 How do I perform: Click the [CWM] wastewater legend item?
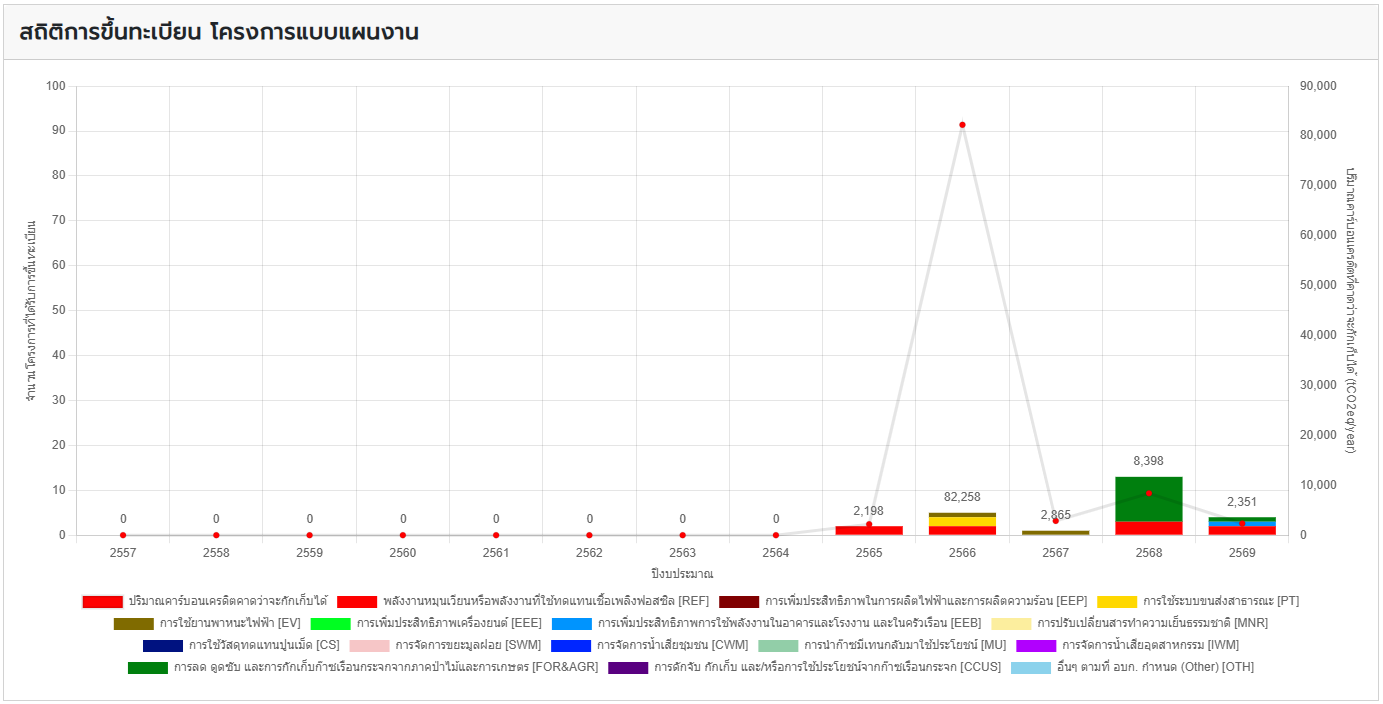(x=671, y=646)
